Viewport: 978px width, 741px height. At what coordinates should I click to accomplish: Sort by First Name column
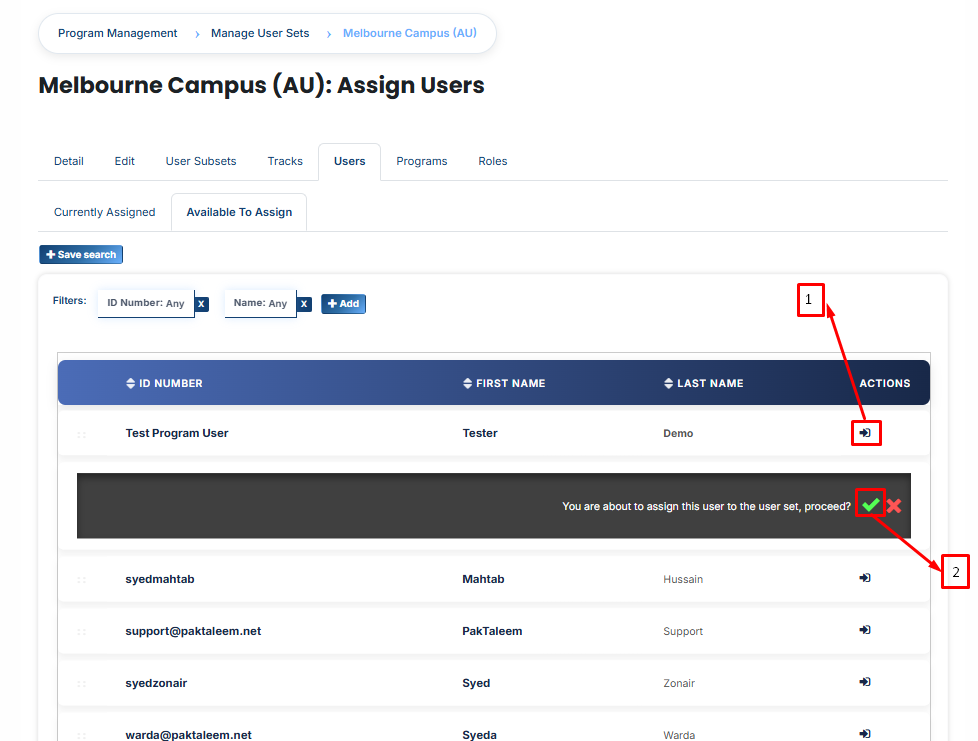click(504, 383)
